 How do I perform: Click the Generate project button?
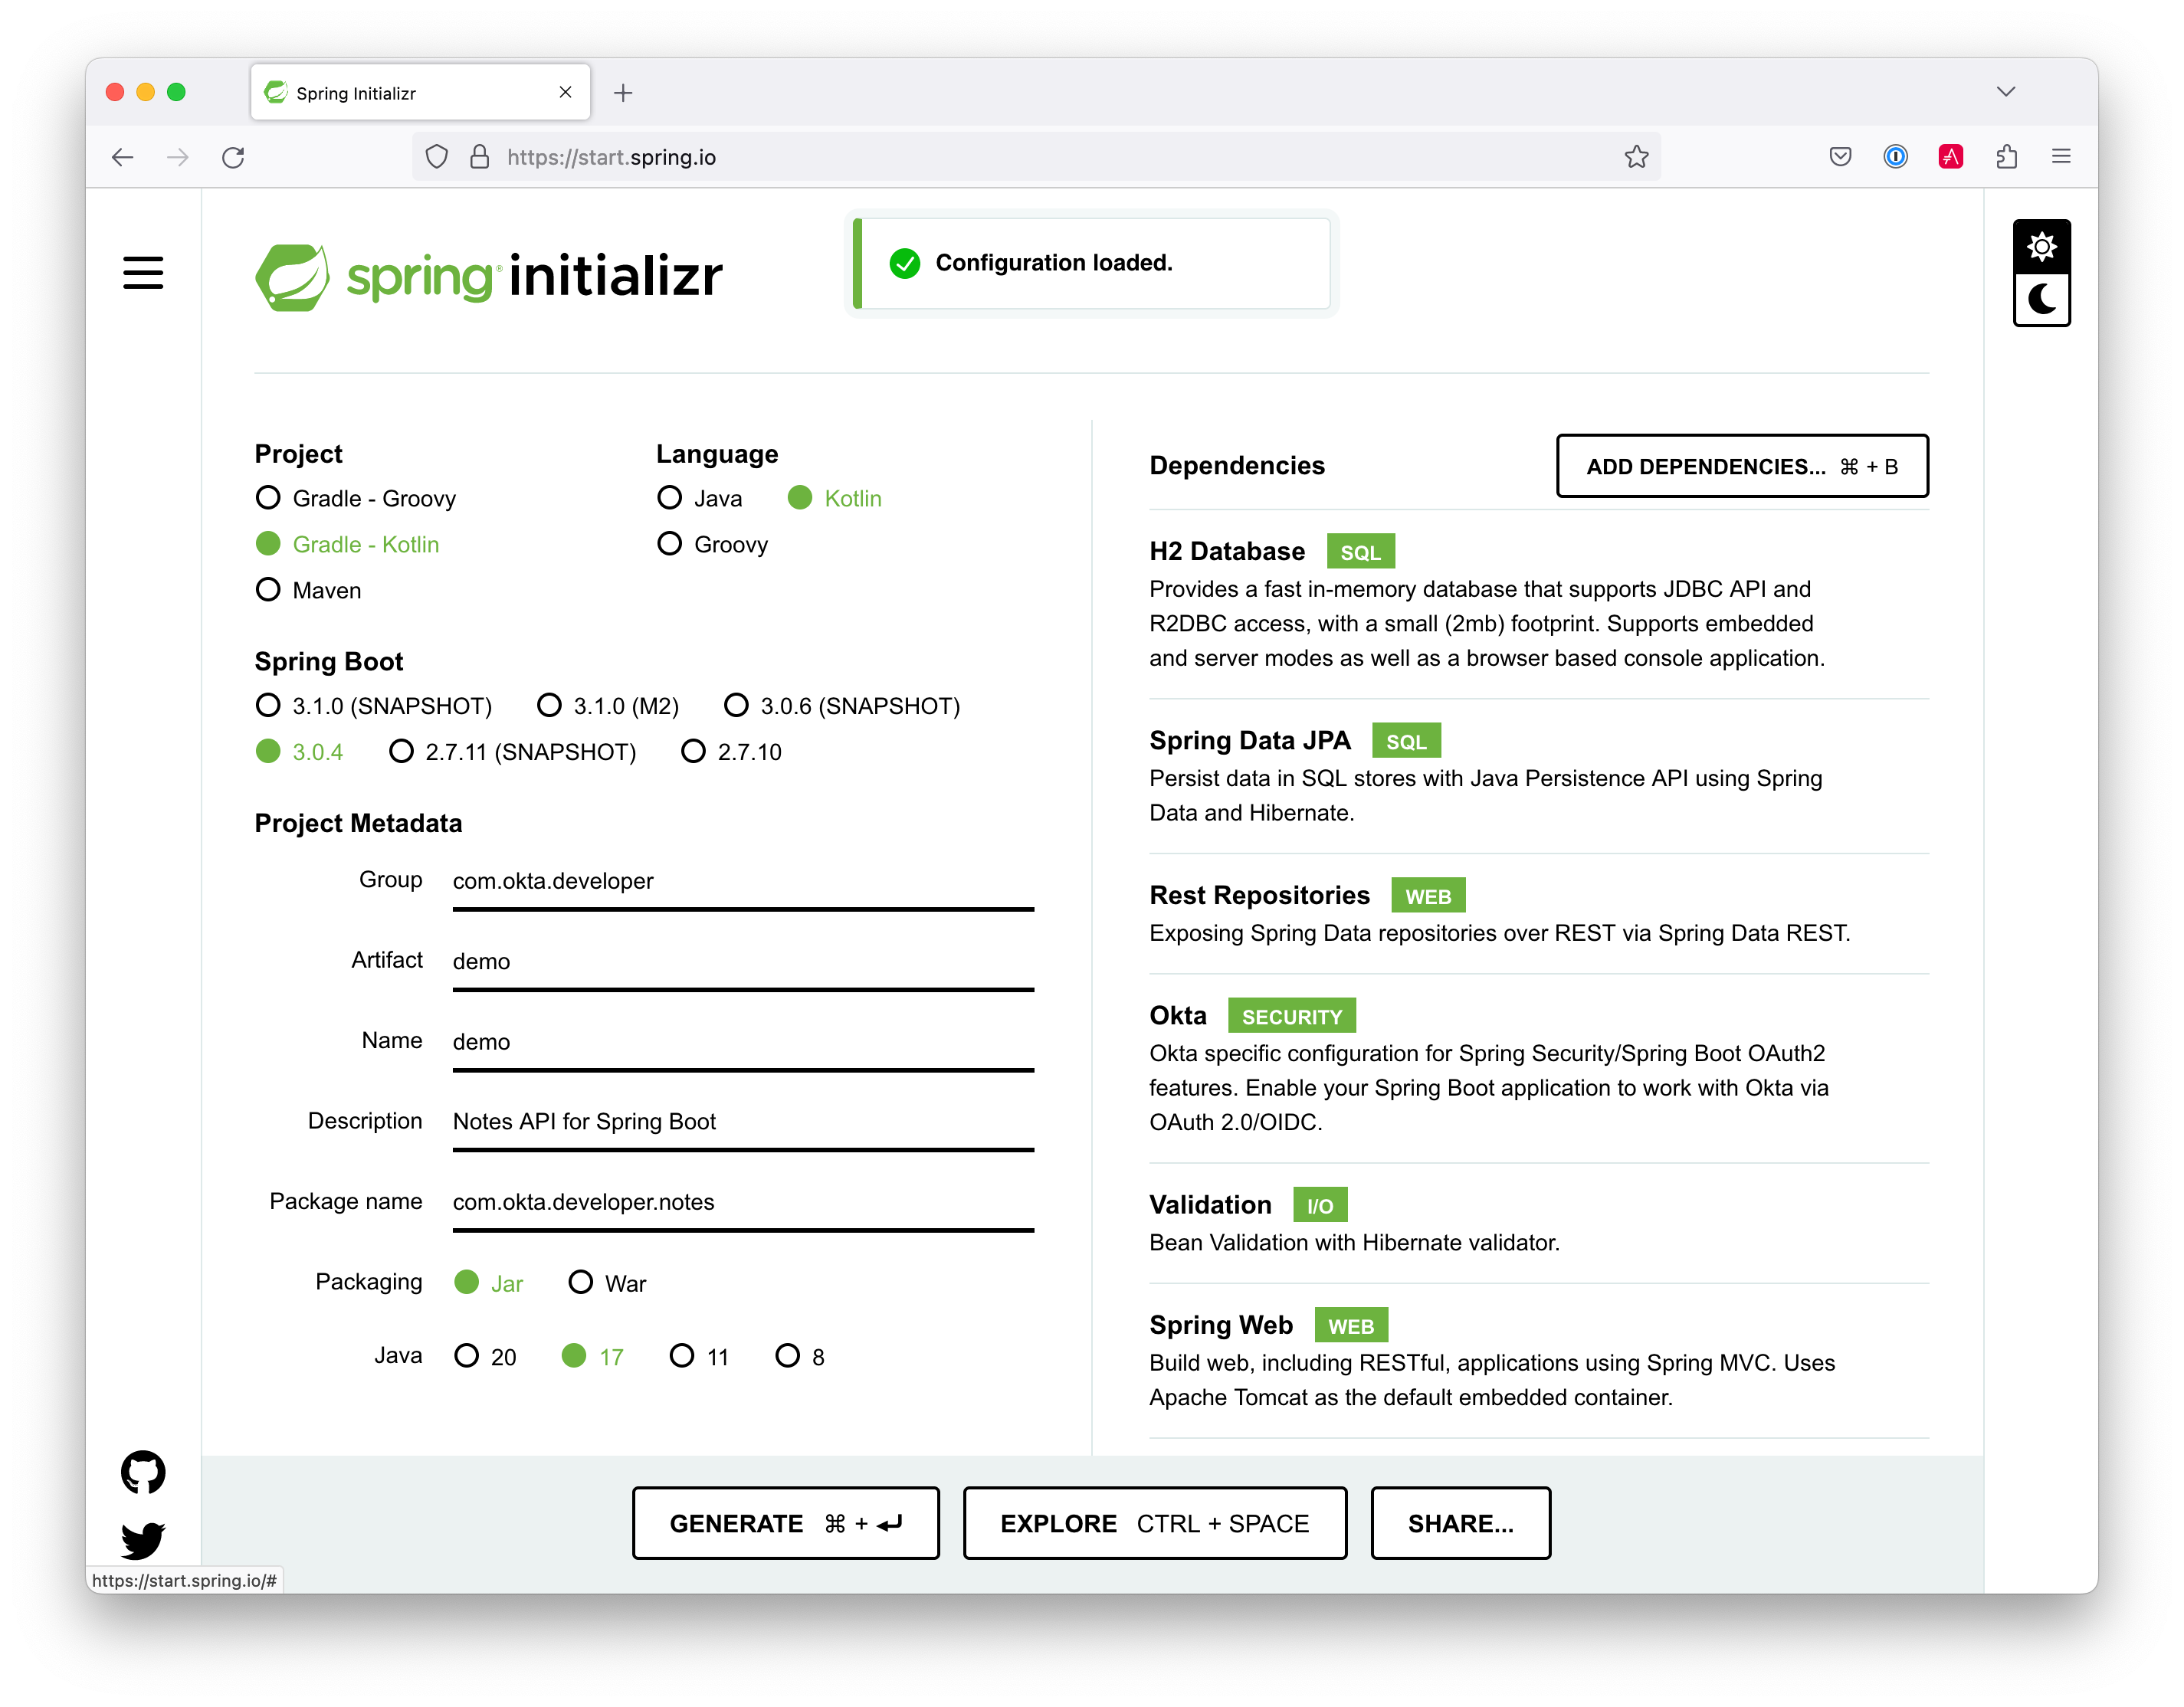[x=786, y=1523]
